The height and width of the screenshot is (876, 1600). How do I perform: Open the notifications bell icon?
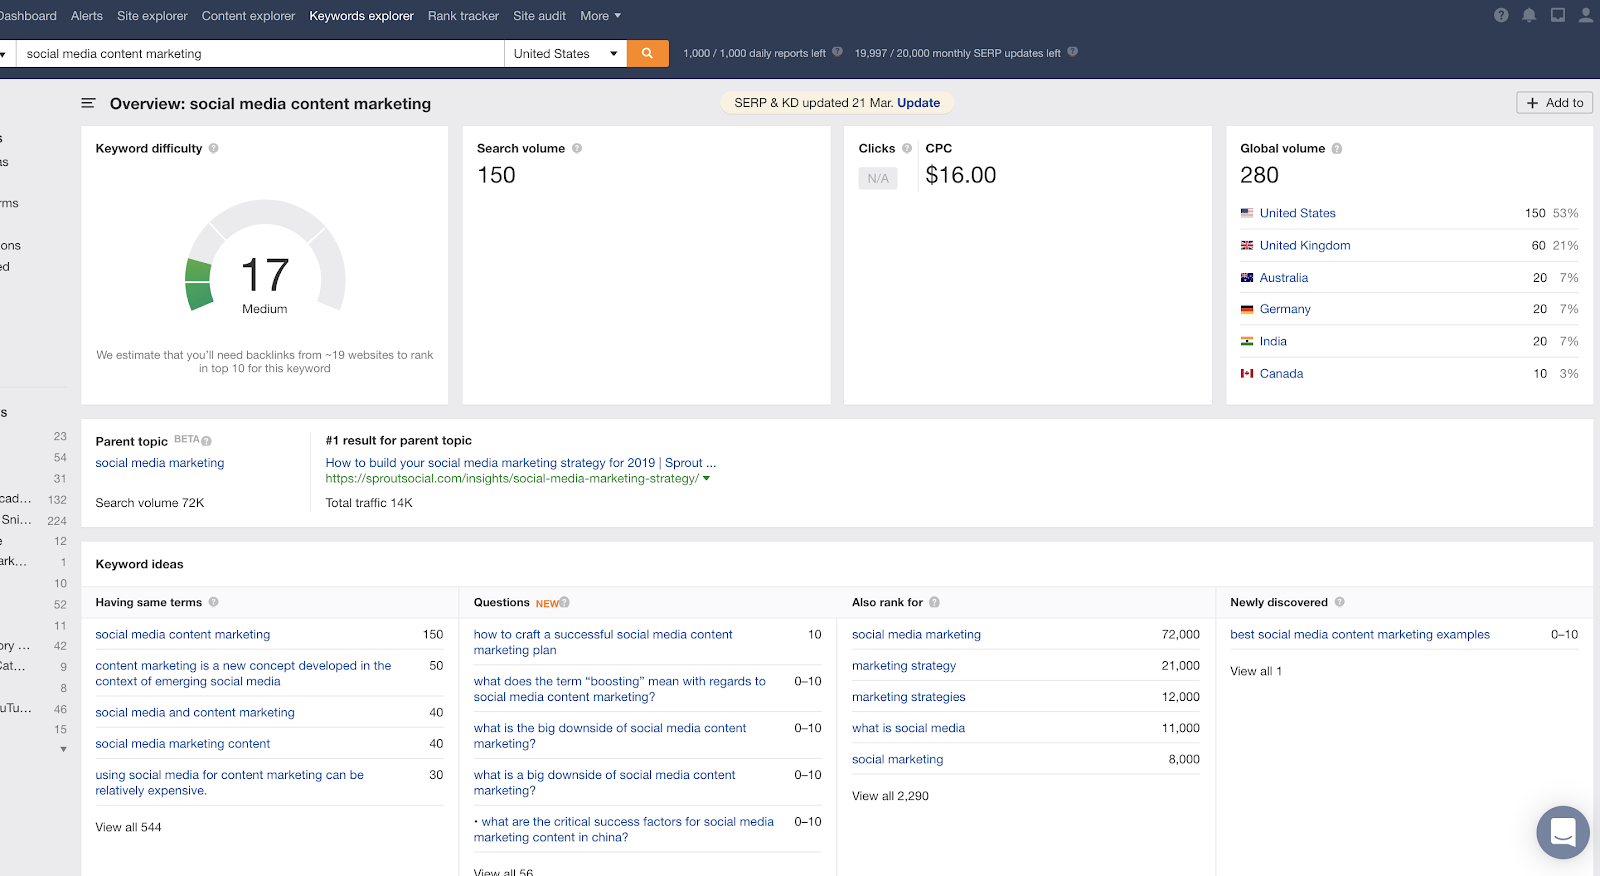(x=1529, y=15)
